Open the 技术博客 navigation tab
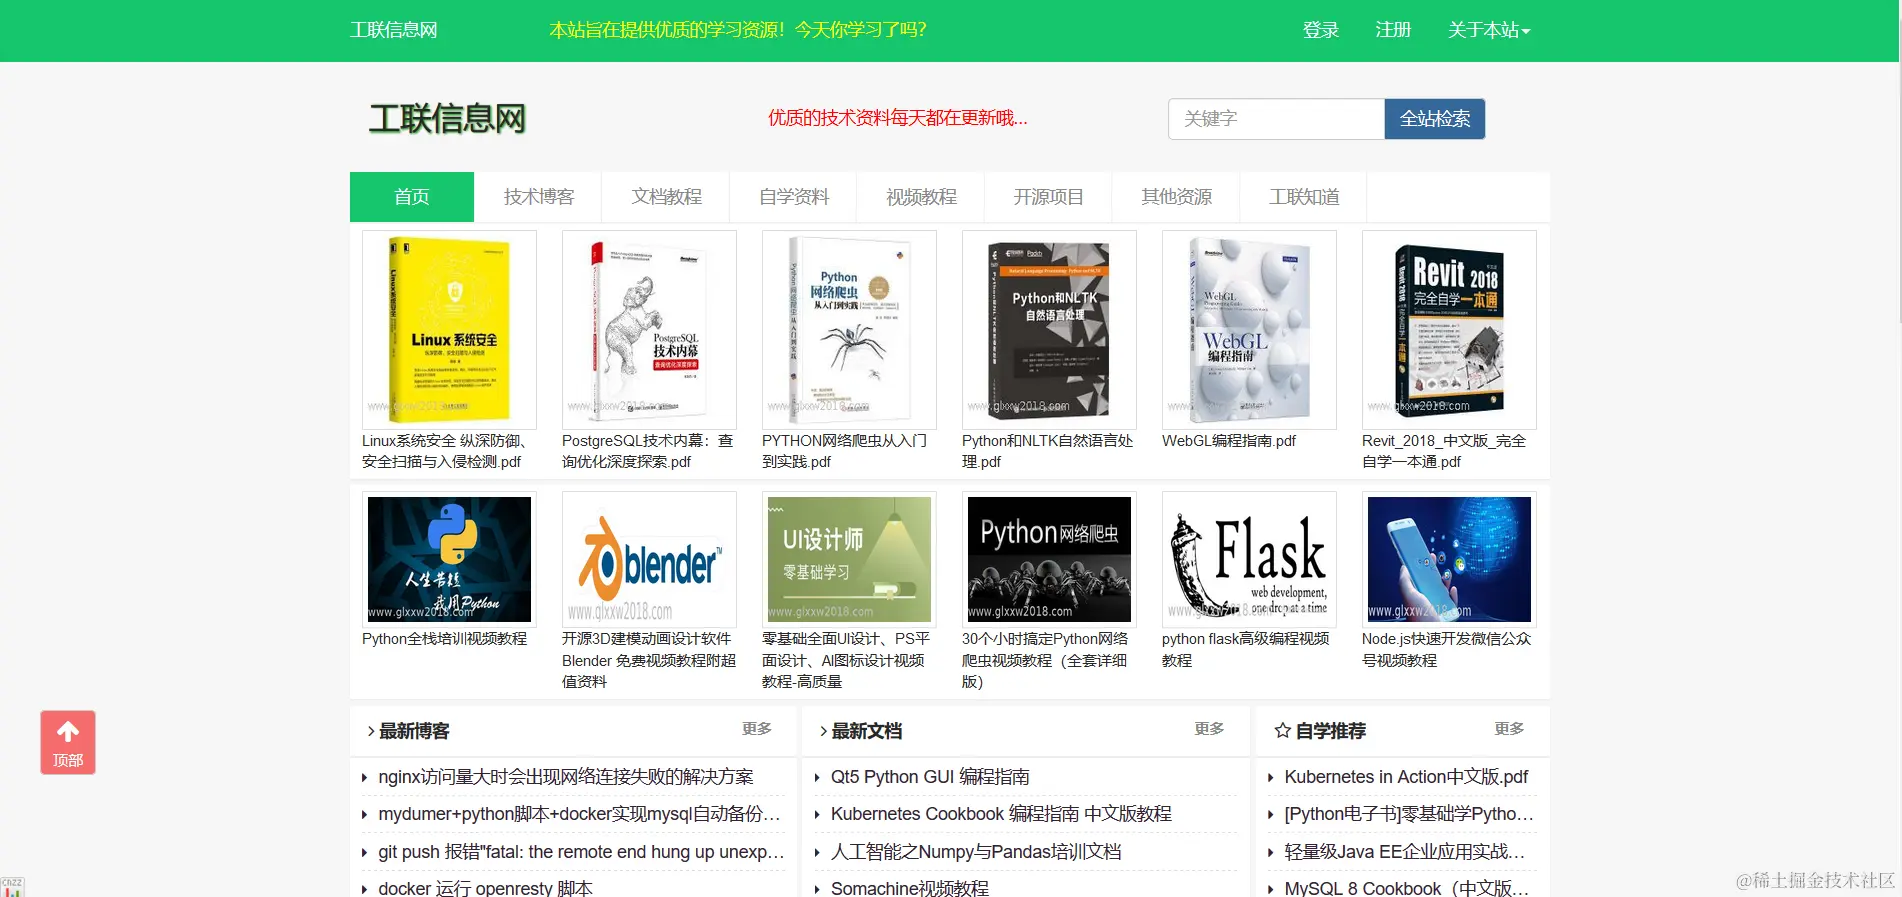The width and height of the screenshot is (1902, 897). coord(539,197)
